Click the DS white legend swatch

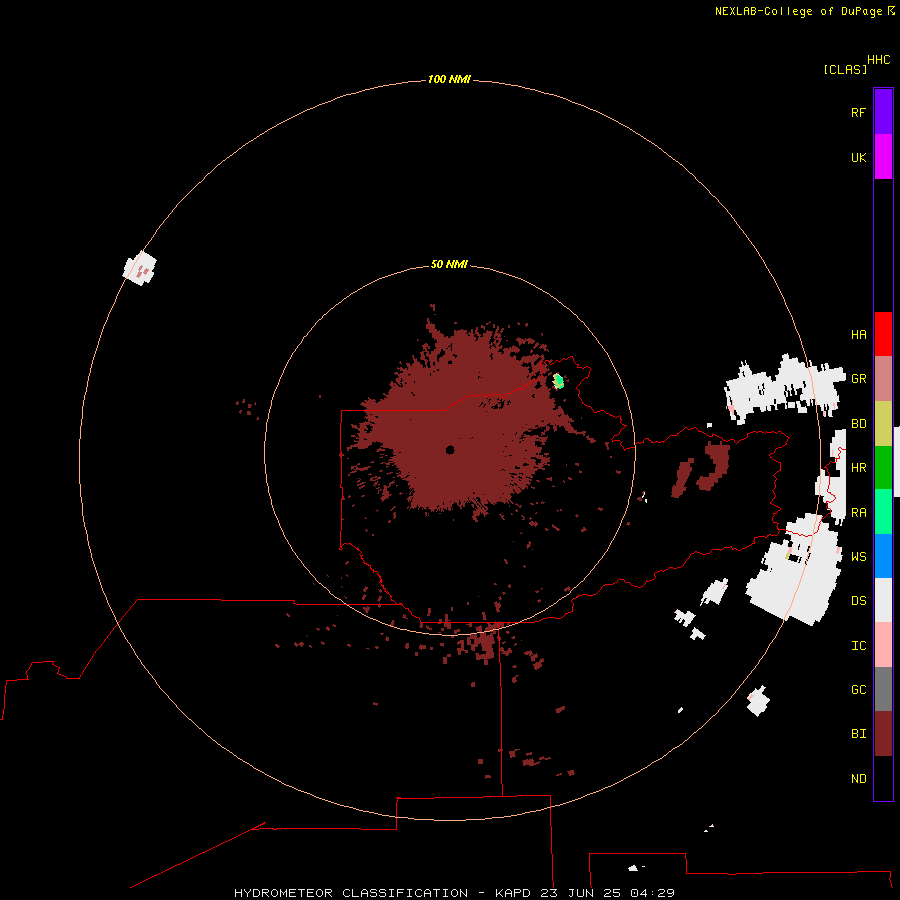point(883,600)
